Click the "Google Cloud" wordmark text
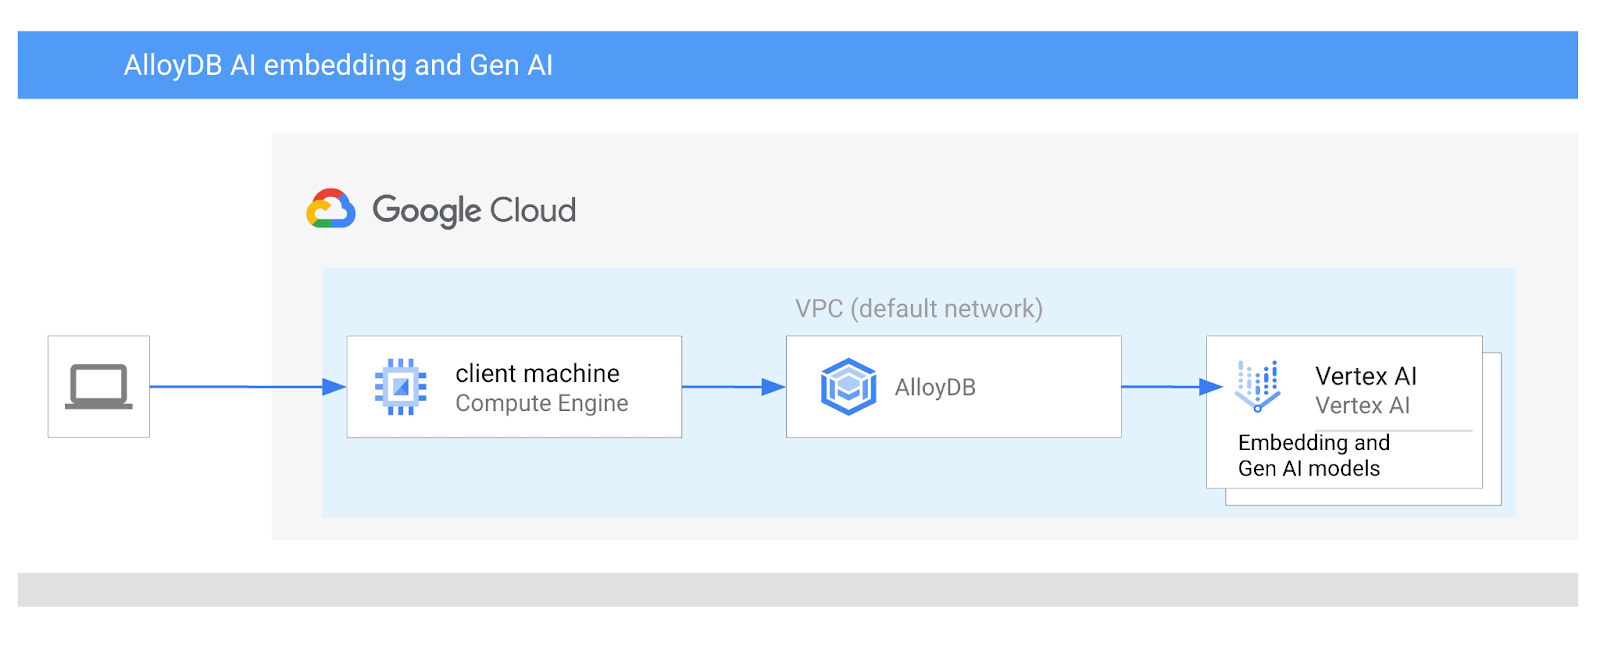1600x647 pixels. pos(474,210)
